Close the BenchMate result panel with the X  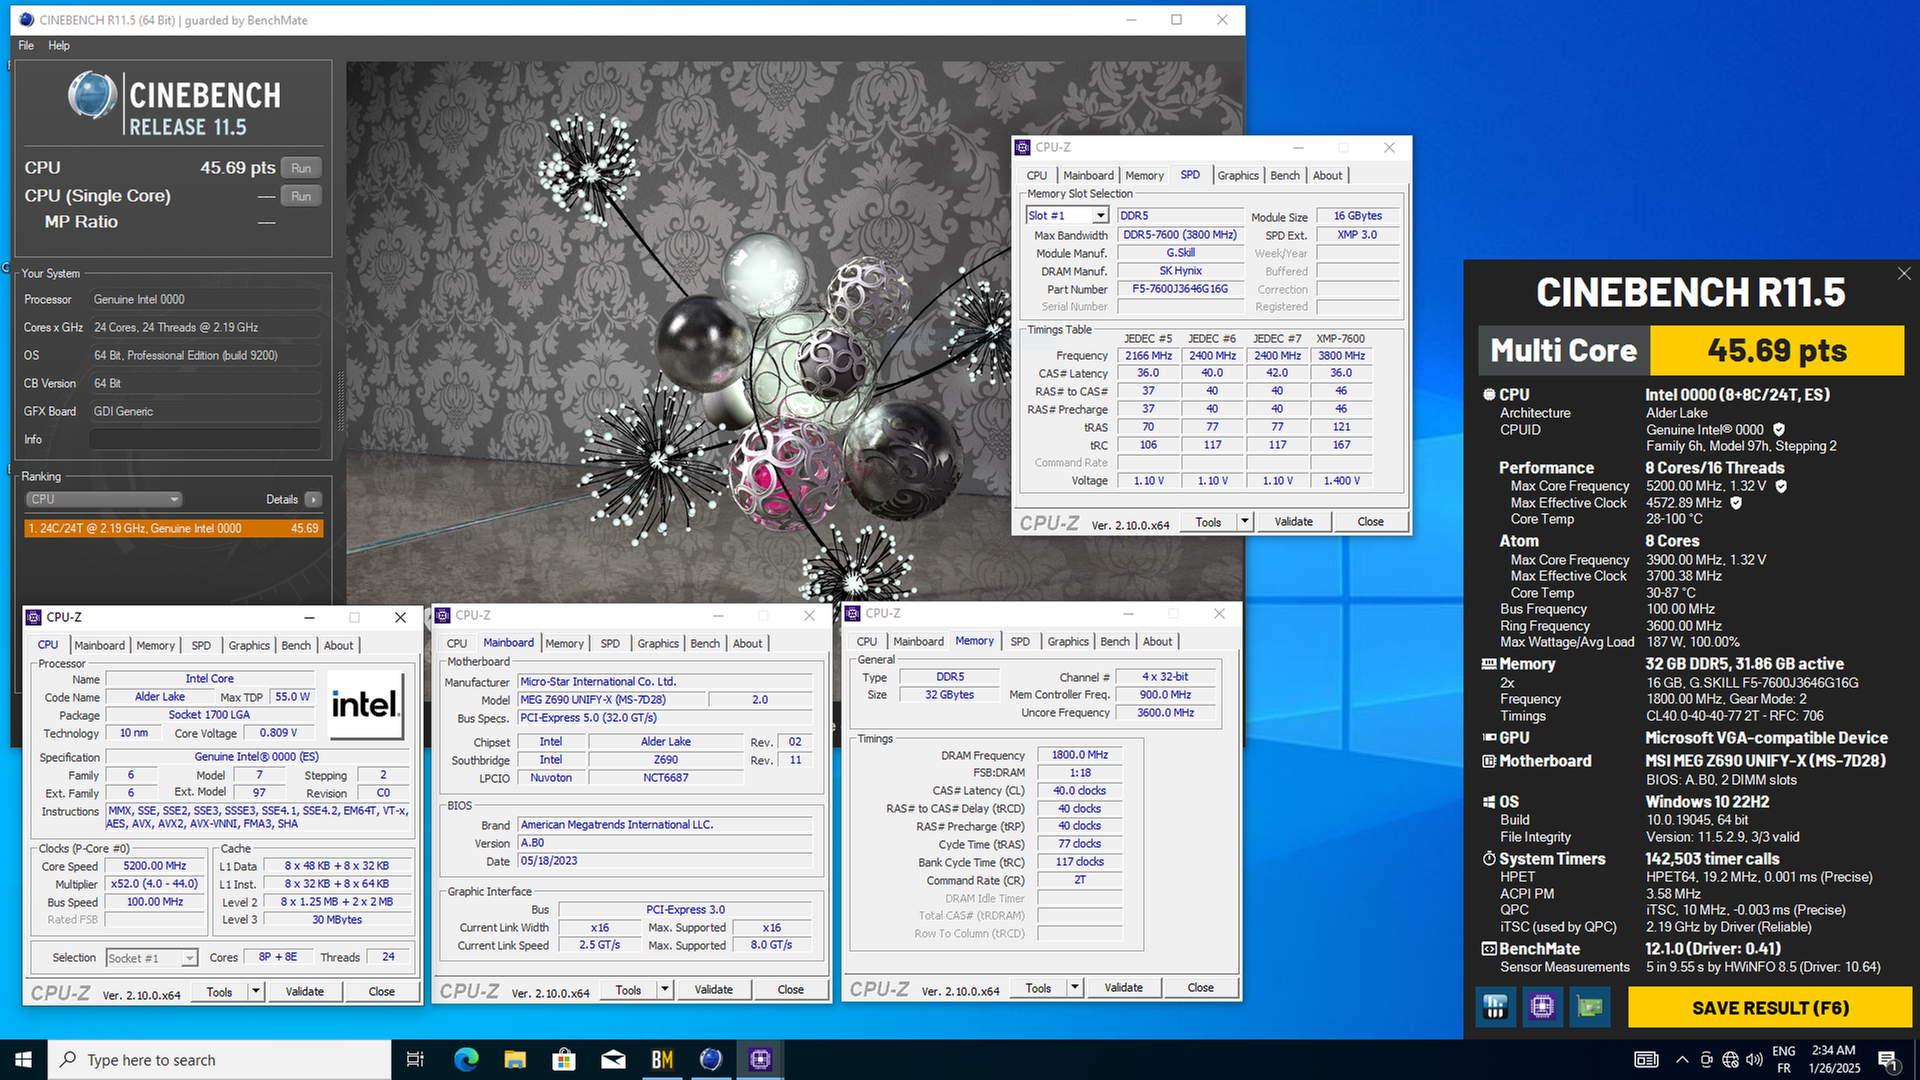coord(1904,274)
